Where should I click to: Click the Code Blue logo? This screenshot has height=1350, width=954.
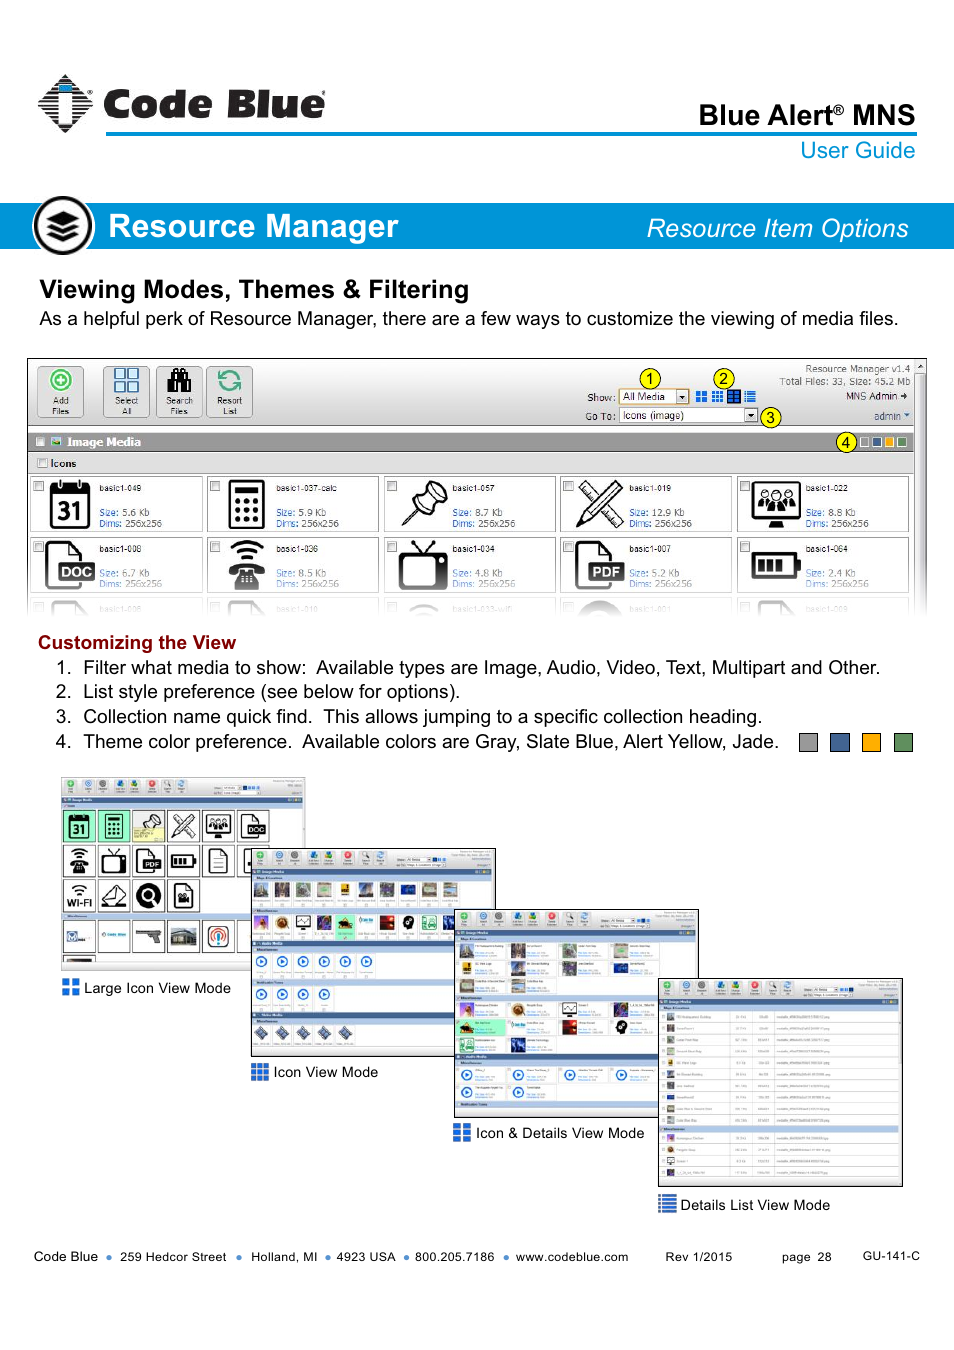click(181, 104)
